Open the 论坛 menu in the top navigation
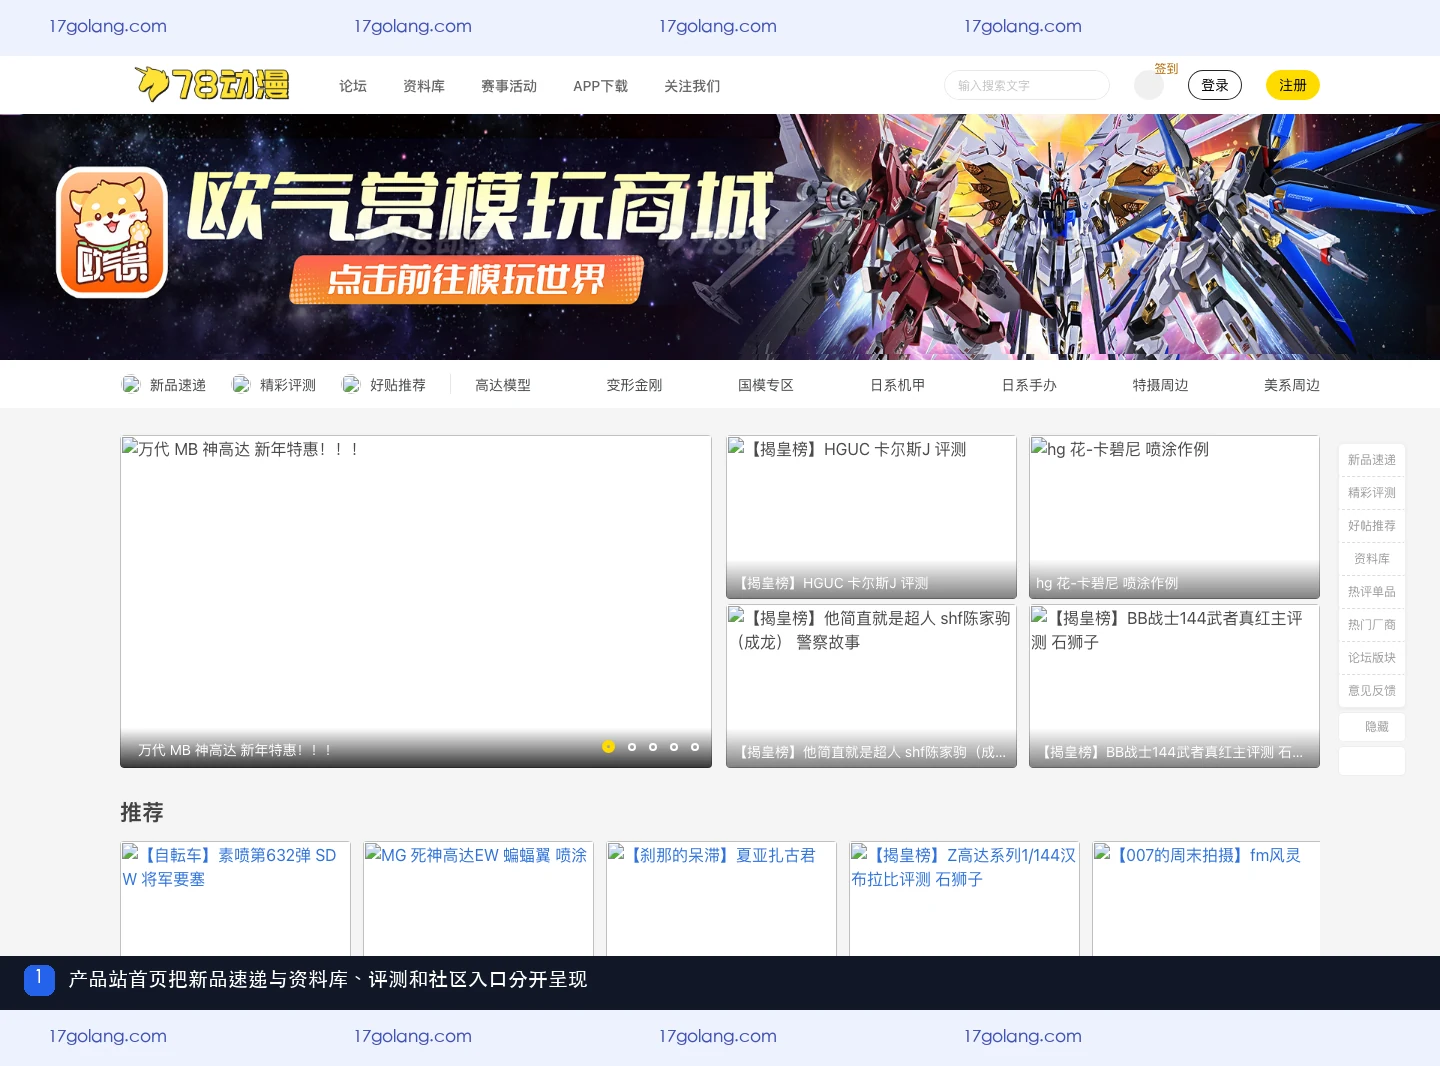This screenshot has height=1066, width=1440. click(x=353, y=86)
